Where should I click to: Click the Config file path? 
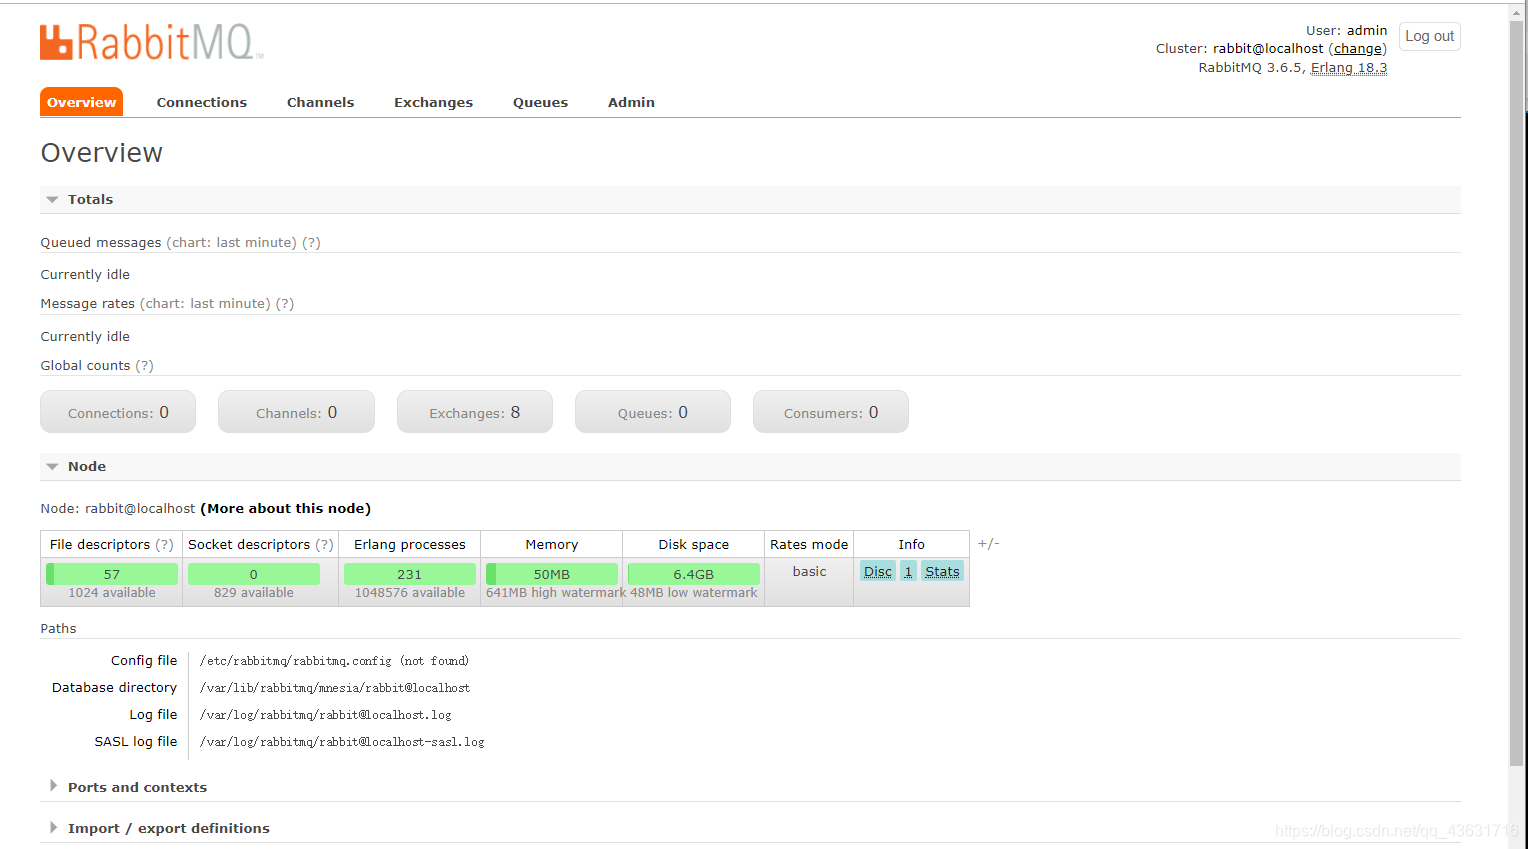click(334, 660)
